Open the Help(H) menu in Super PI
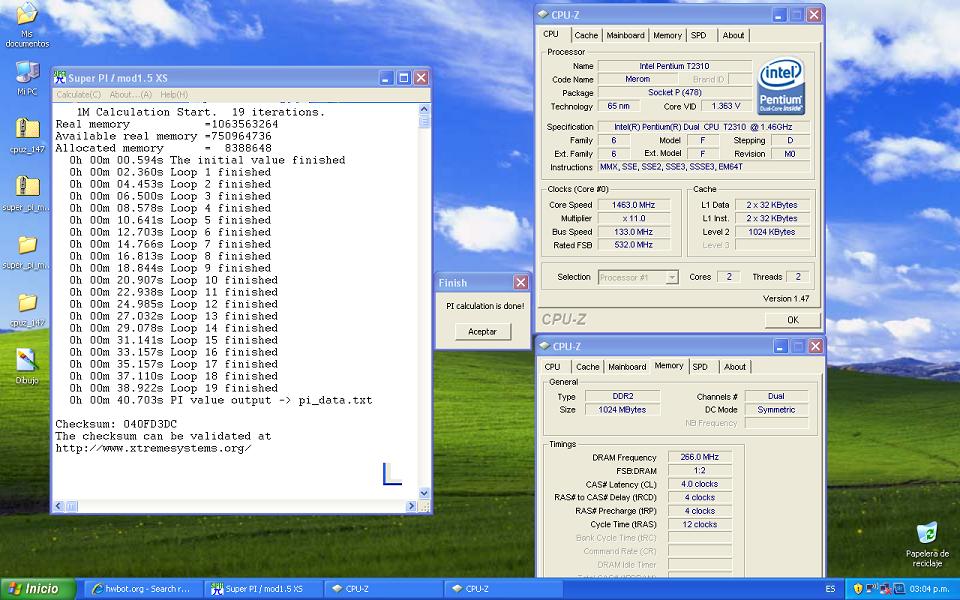Screen dimensions: 960x600 click(174, 94)
